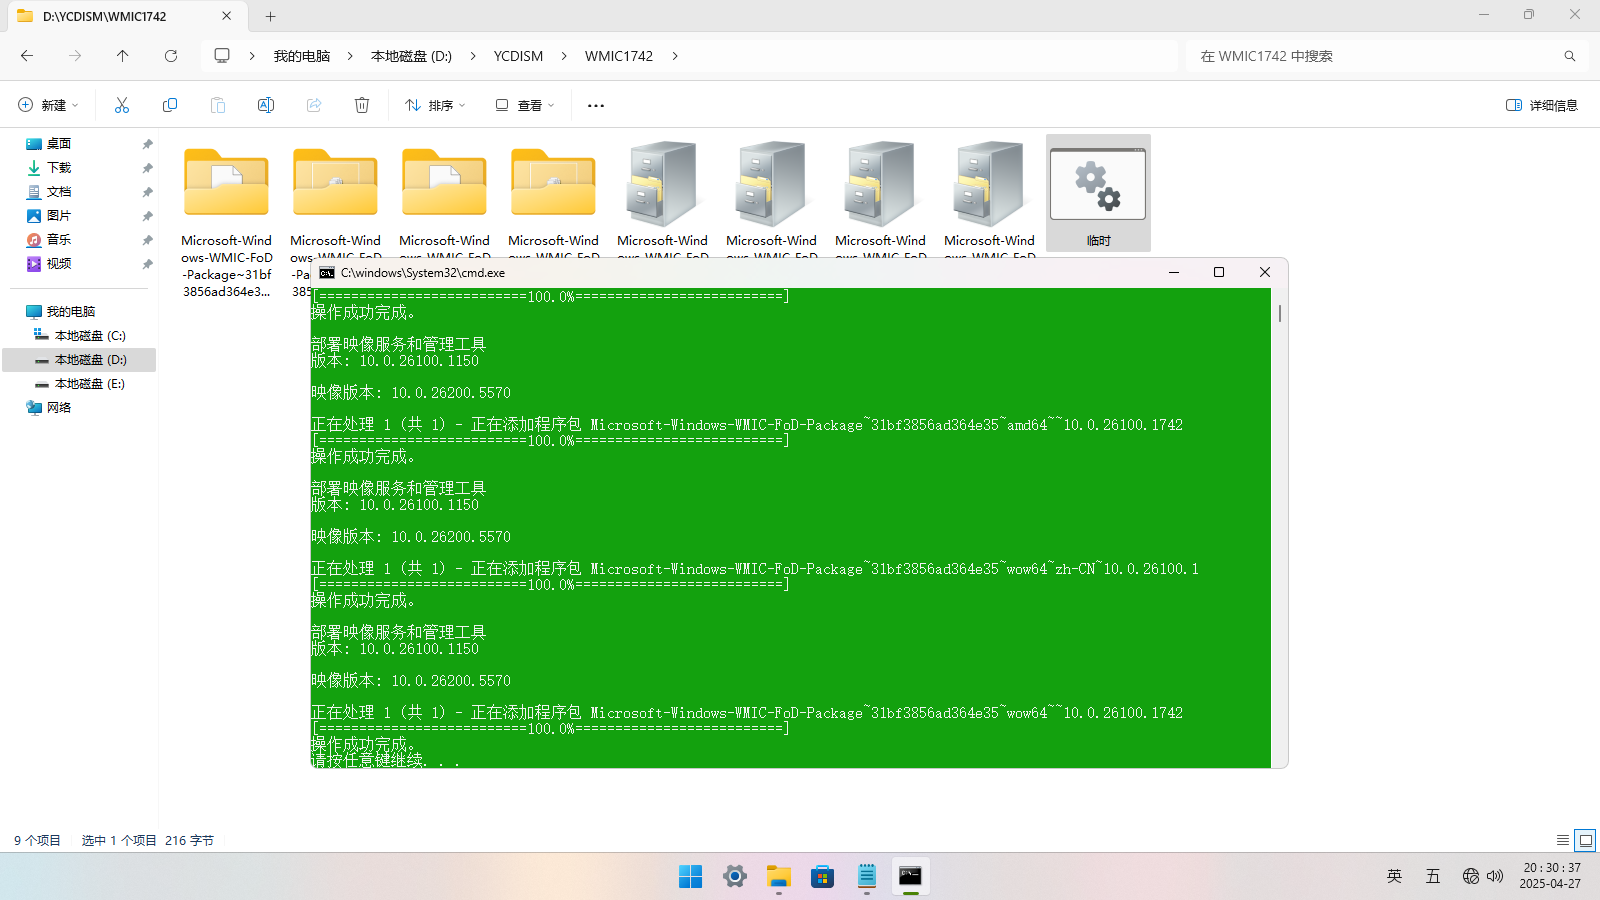This screenshot has width=1600, height=900.
Task: Click the Rename icon in toolbar
Action: 266,105
